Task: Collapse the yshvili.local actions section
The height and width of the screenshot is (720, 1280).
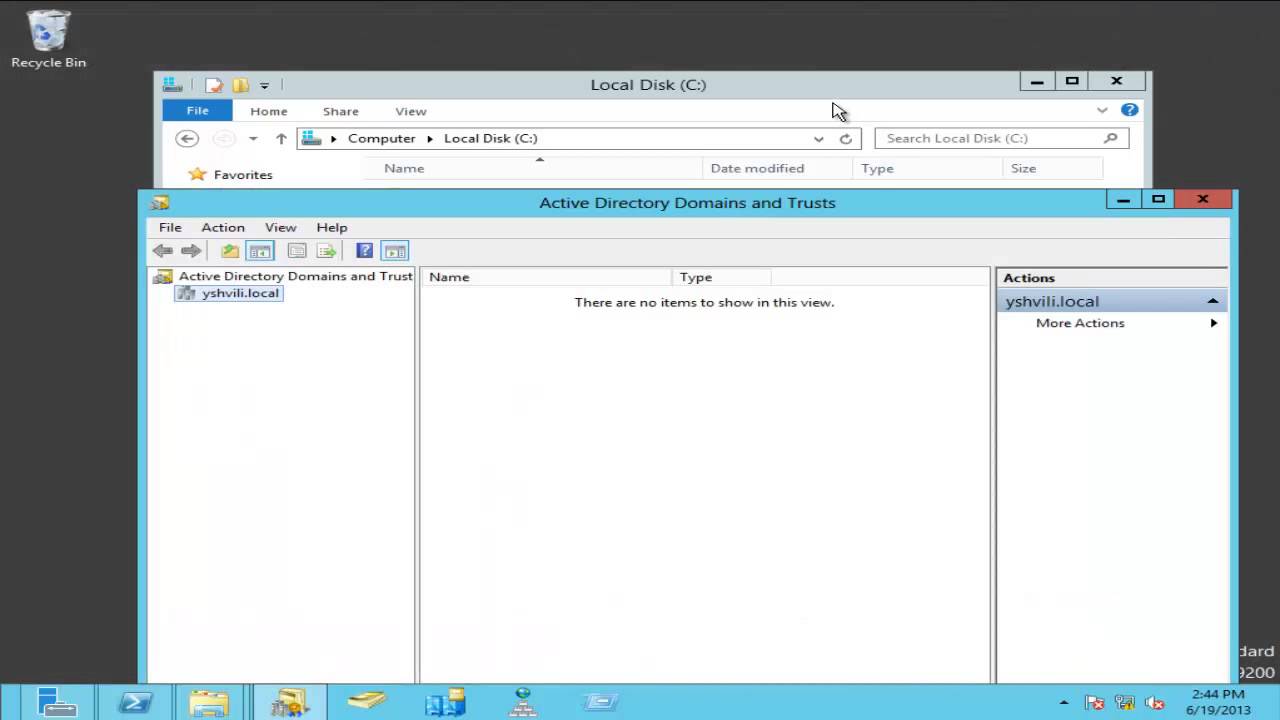Action: coord(1212,301)
